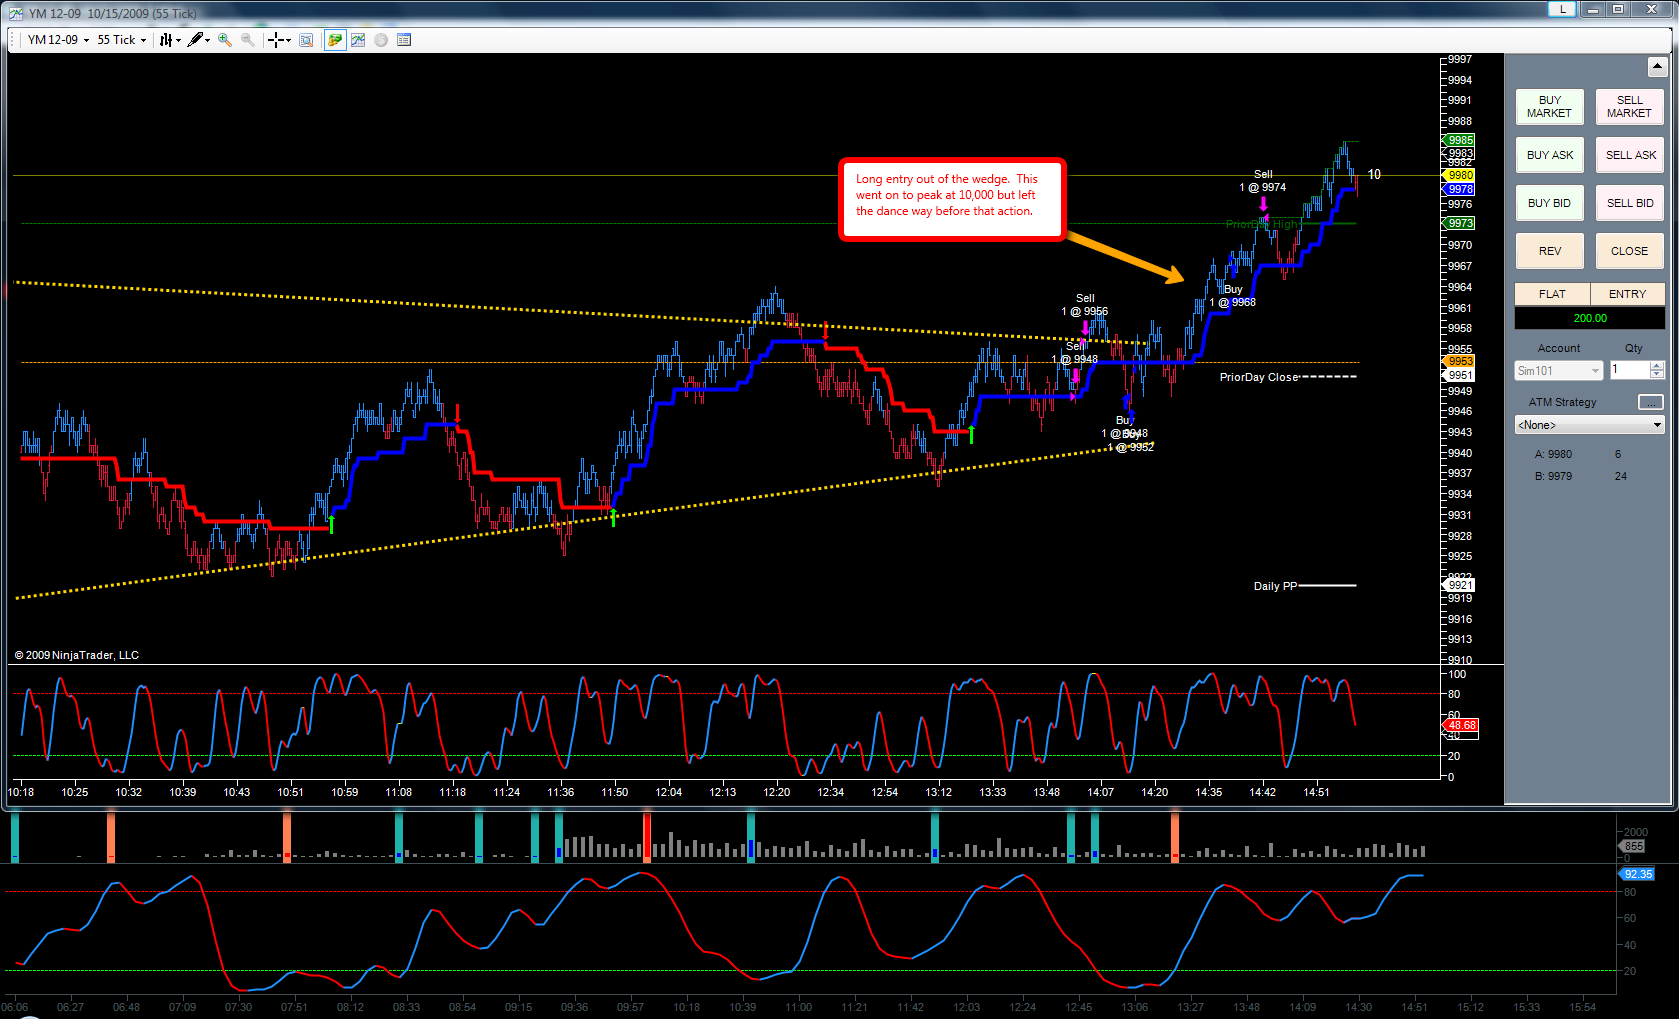This screenshot has width=1679, height=1019.
Task: Click the B: 9979 bid price text
Action: click(1553, 476)
